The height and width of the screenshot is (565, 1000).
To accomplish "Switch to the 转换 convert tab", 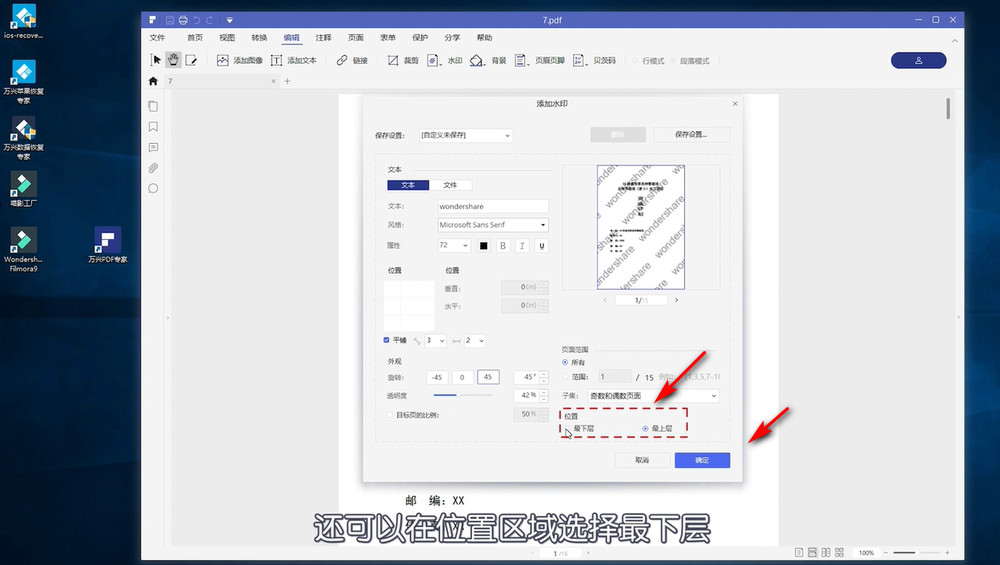I will click(x=259, y=38).
